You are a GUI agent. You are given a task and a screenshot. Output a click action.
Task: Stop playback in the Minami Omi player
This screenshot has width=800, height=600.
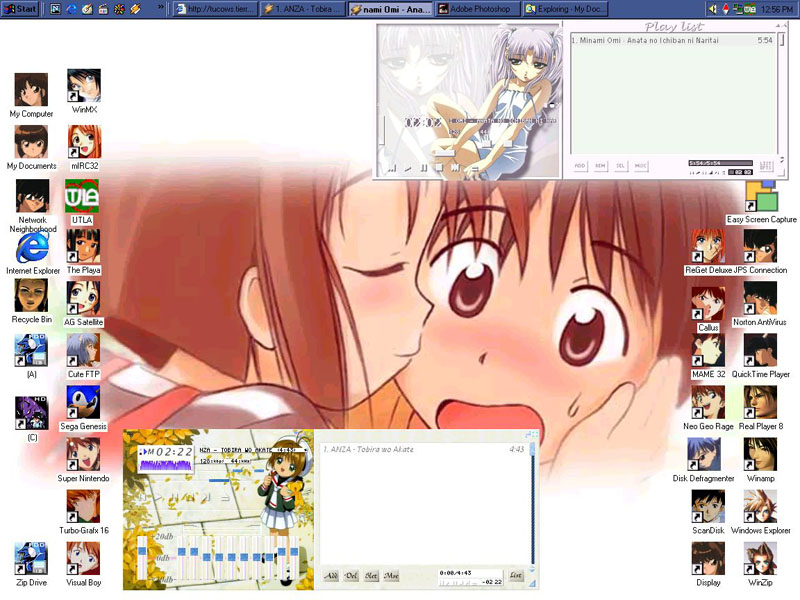click(x=439, y=167)
